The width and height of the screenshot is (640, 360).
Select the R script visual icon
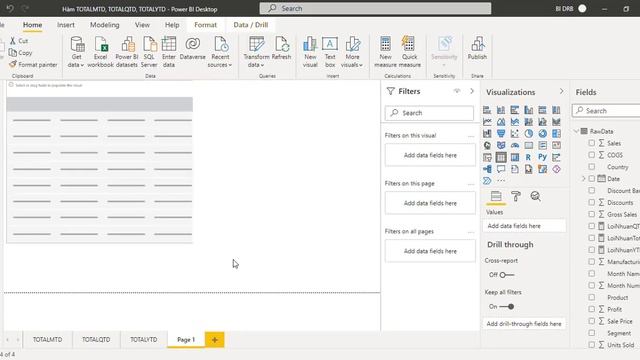click(528, 157)
